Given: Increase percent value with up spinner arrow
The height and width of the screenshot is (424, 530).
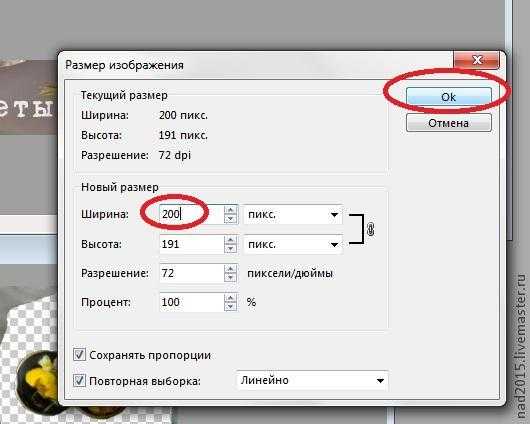Looking at the screenshot, I should 231,298.
